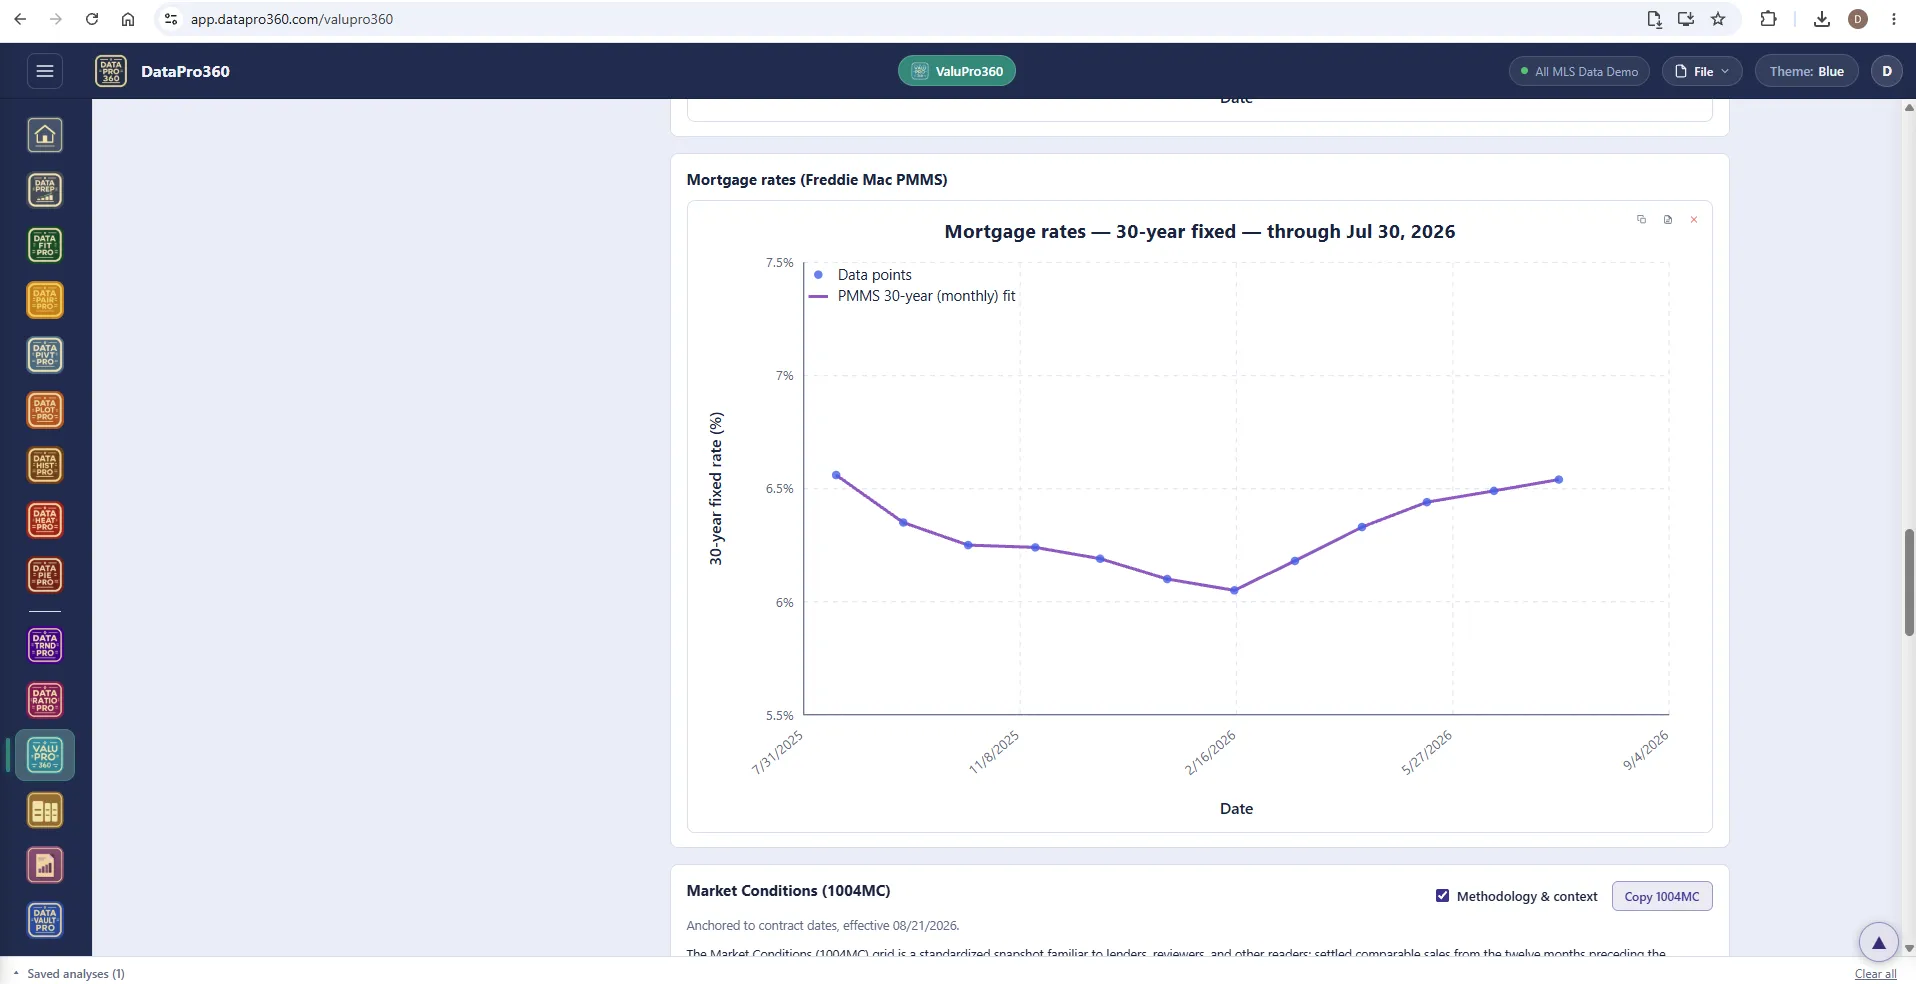Open the browser profile avatar D
The height and width of the screenshot is (984, 1916).
coord(1858,19)
